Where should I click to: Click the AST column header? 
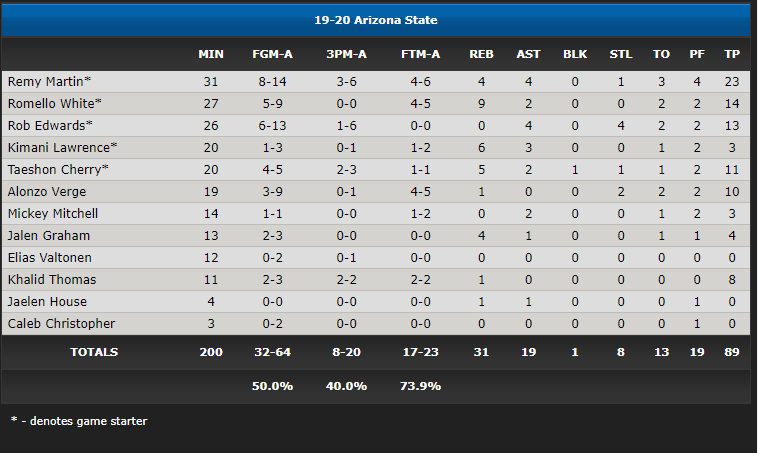click(528, 54)
